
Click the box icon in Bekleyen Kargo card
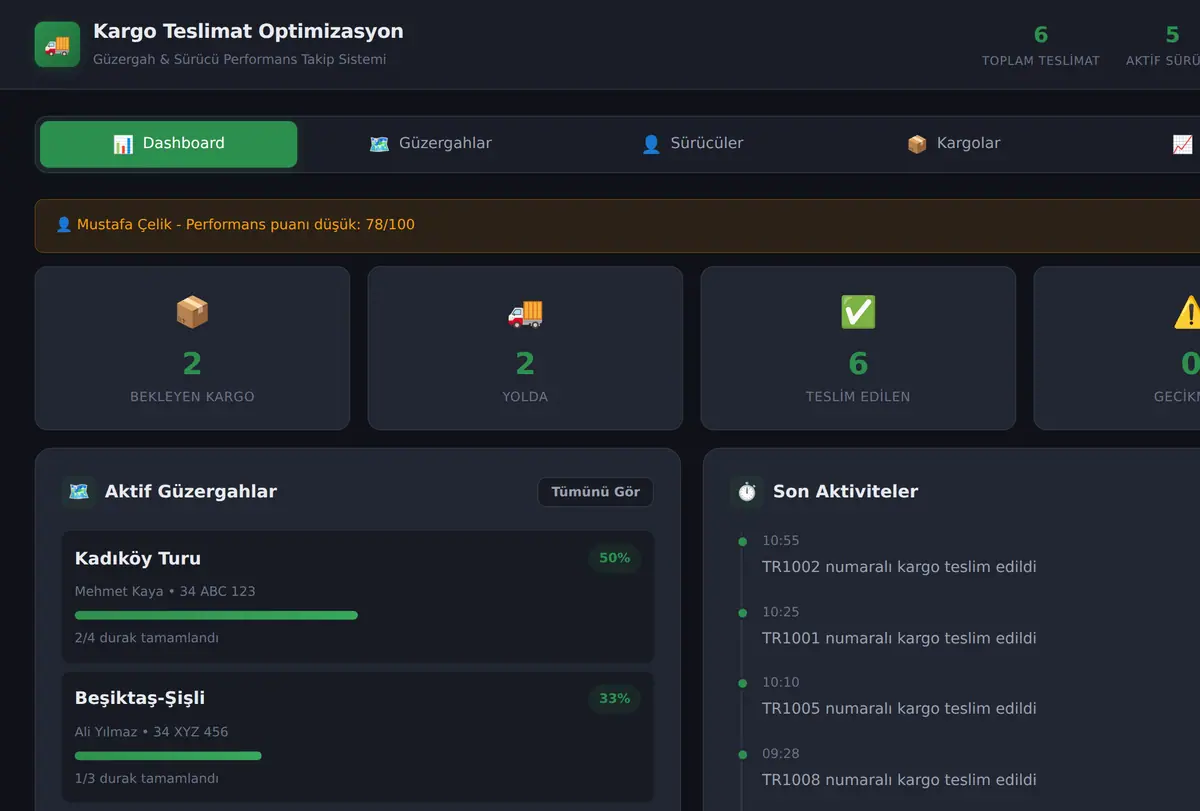(x=192, y=313)
